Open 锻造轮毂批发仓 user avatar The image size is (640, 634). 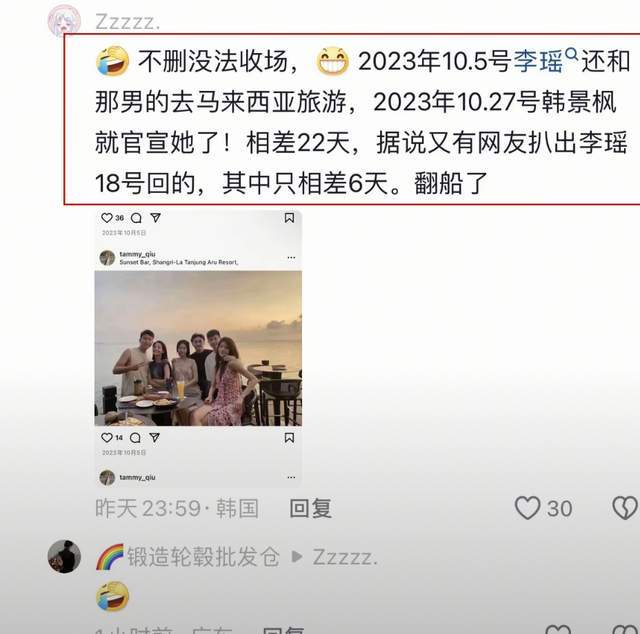[64, 556]
